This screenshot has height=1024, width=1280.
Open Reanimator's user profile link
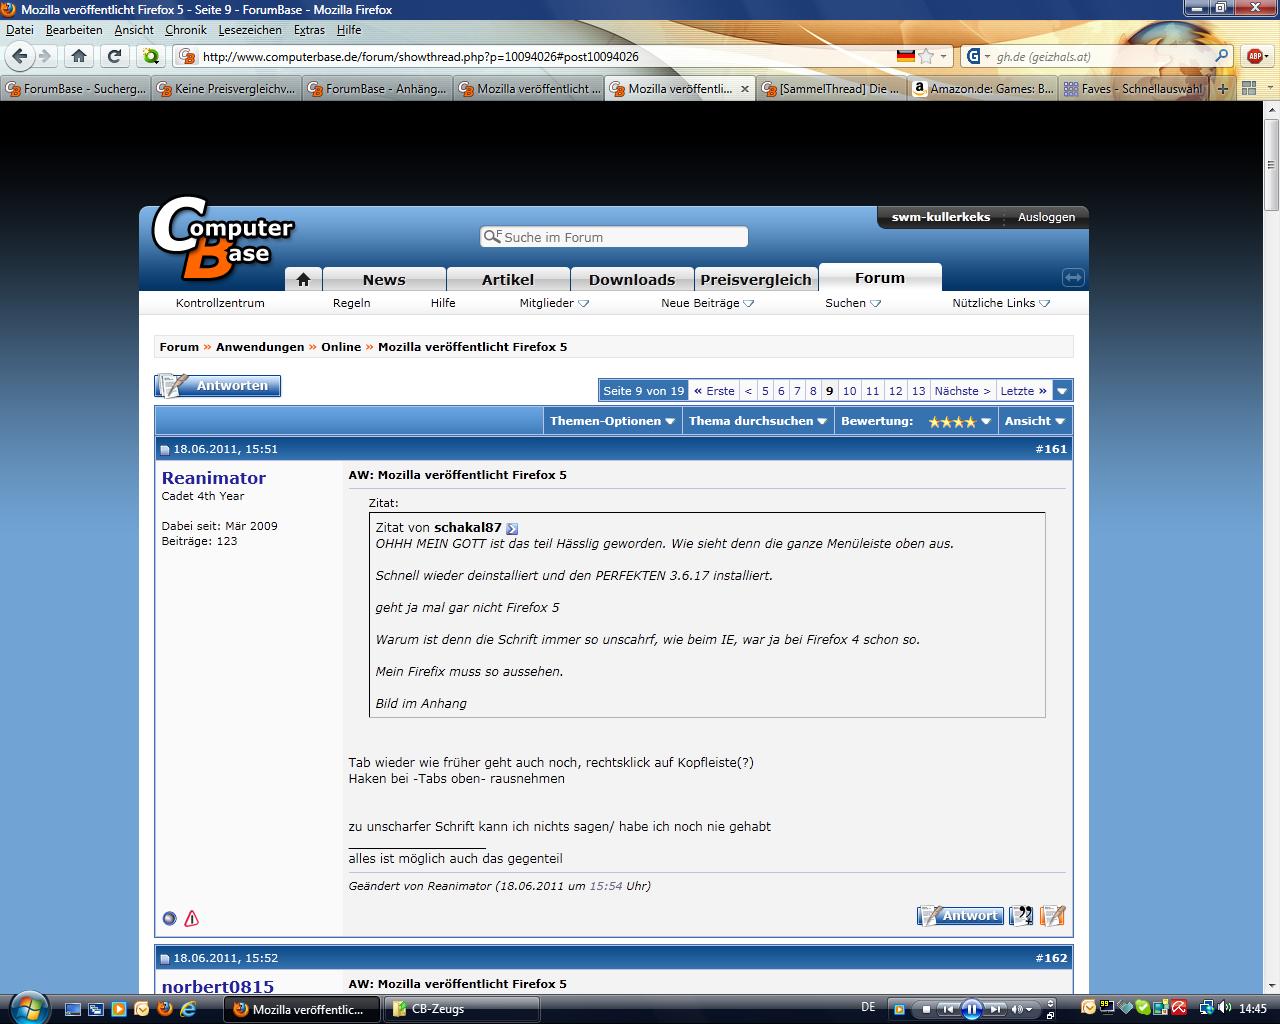tap(214, 478)
